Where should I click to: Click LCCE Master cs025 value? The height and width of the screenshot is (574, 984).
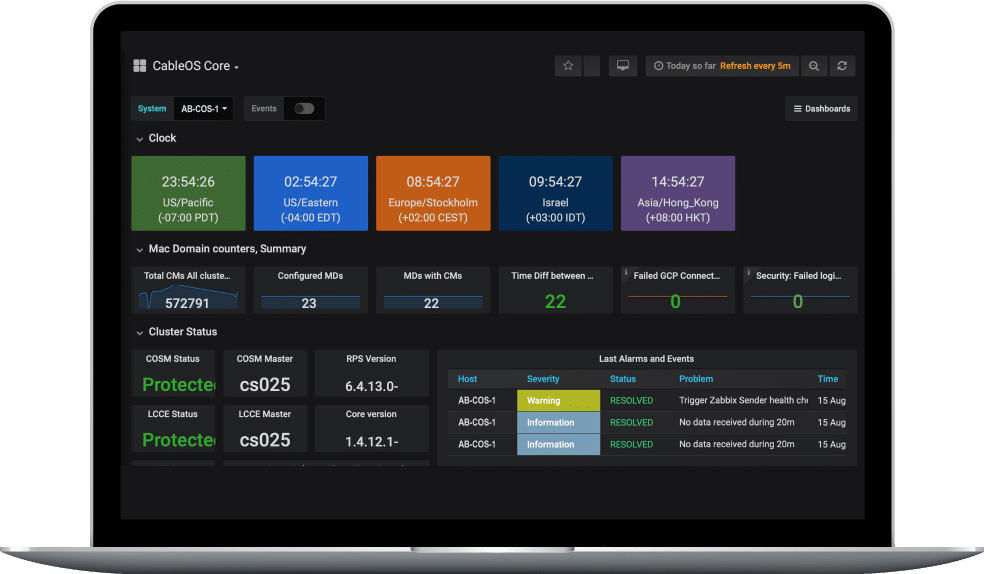click(265, 440)
